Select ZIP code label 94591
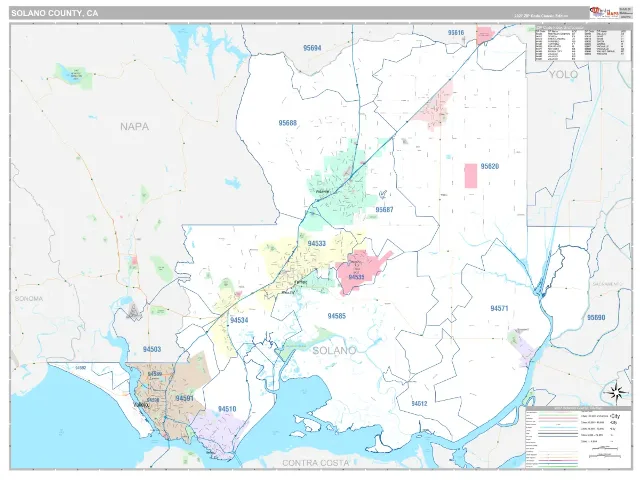Screen dimensions: 640x480 tap(184, 398)
